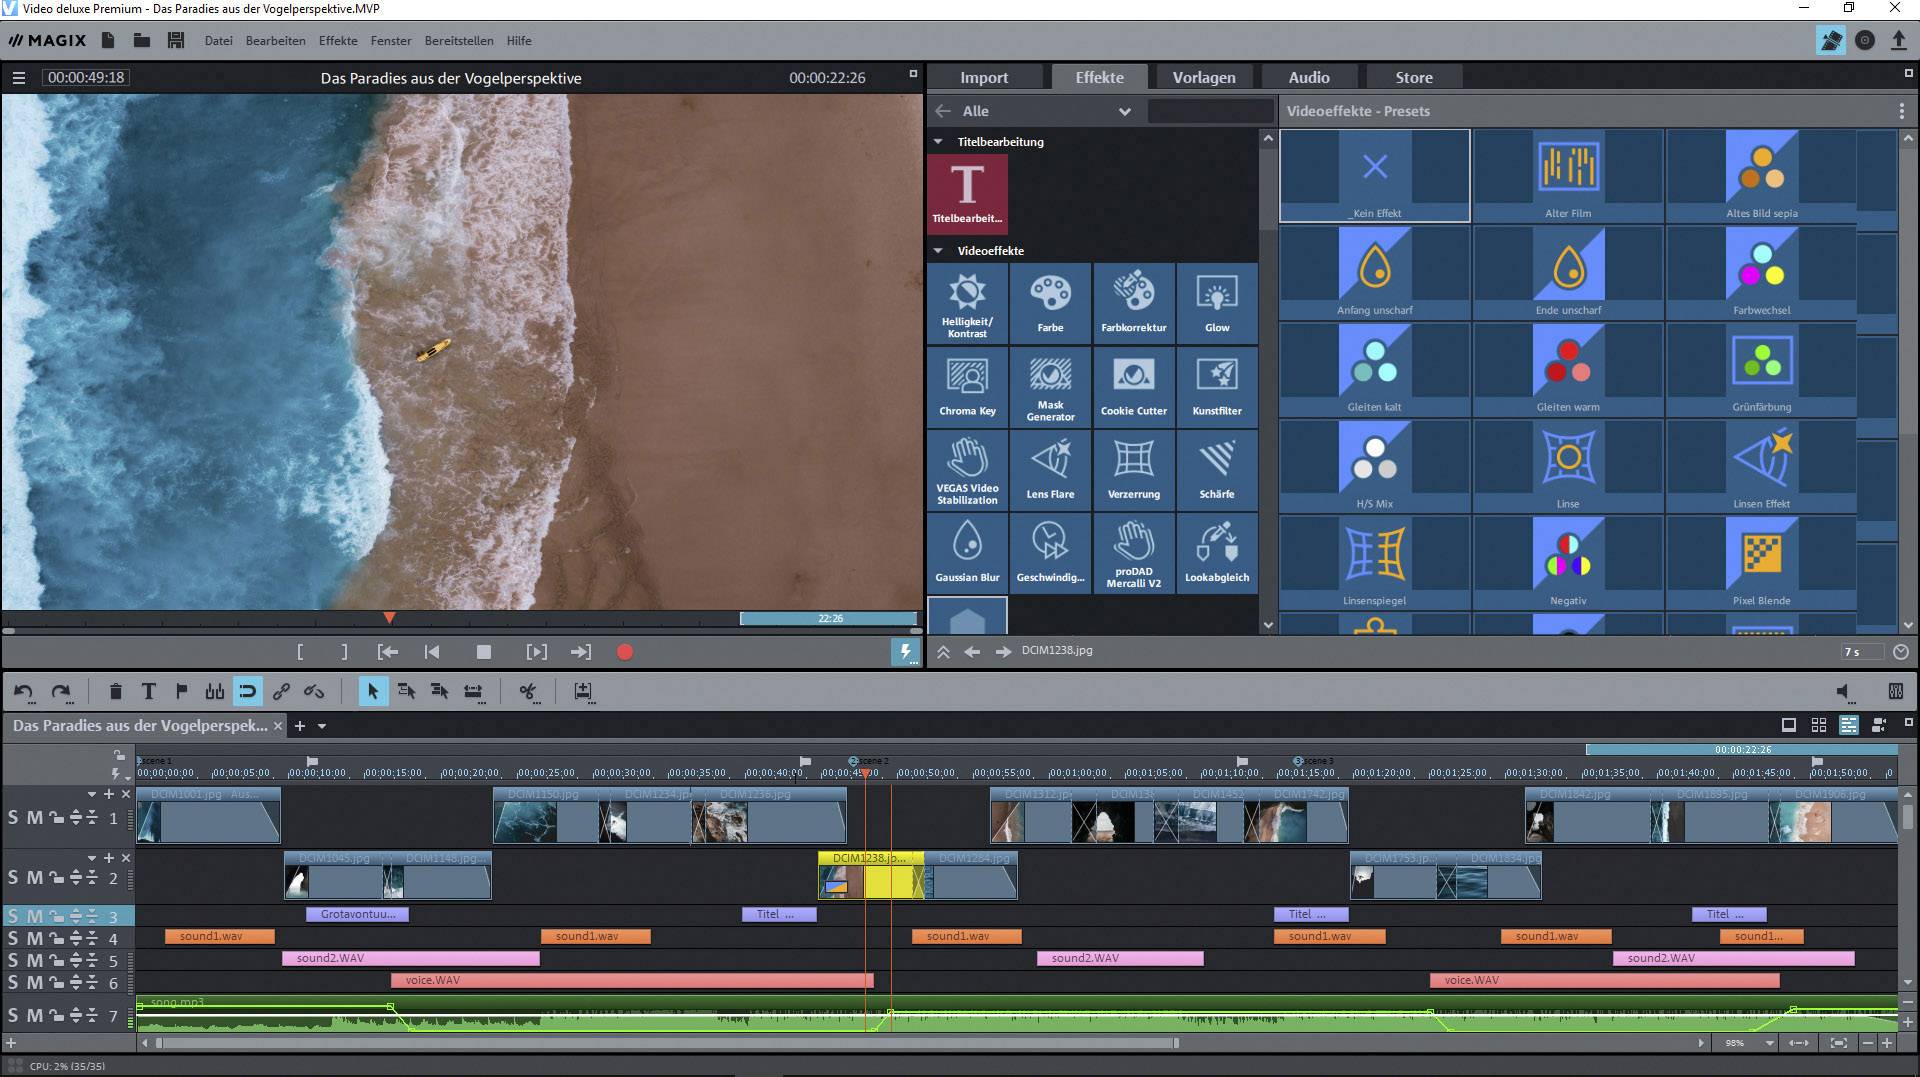1920x1077 pixels.
Task: Apply the Gaussian Blur effect
Action: (x=966, y=552)
